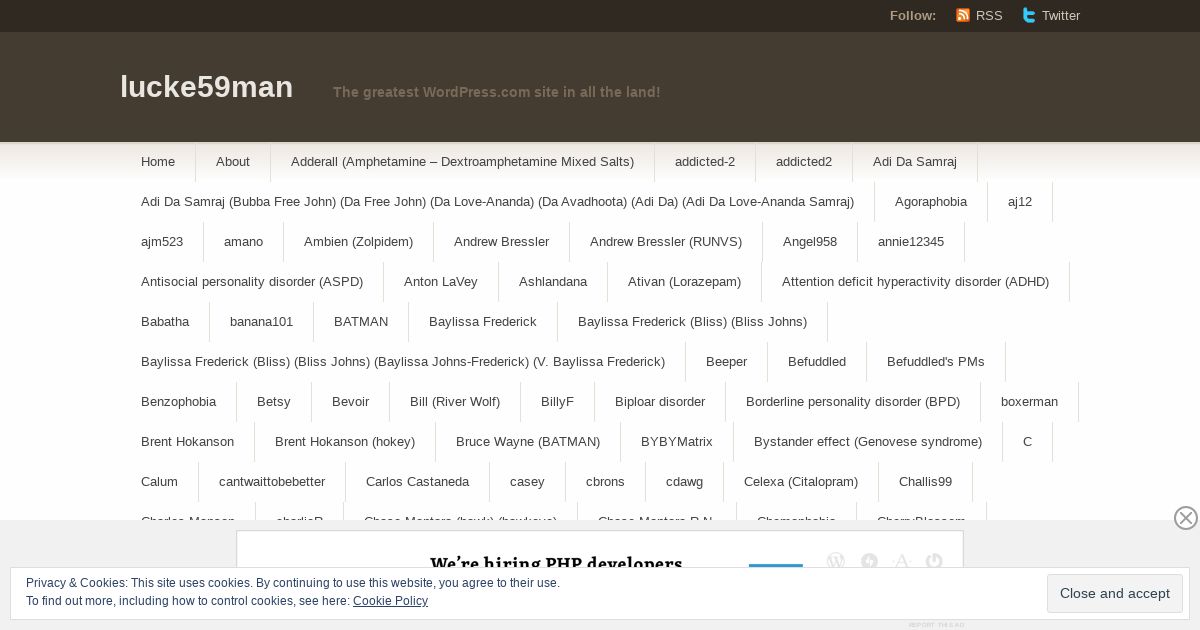Open the Adi Da Samraj page
This screenshot has width=1200, height=630.
tap(915, 161)
